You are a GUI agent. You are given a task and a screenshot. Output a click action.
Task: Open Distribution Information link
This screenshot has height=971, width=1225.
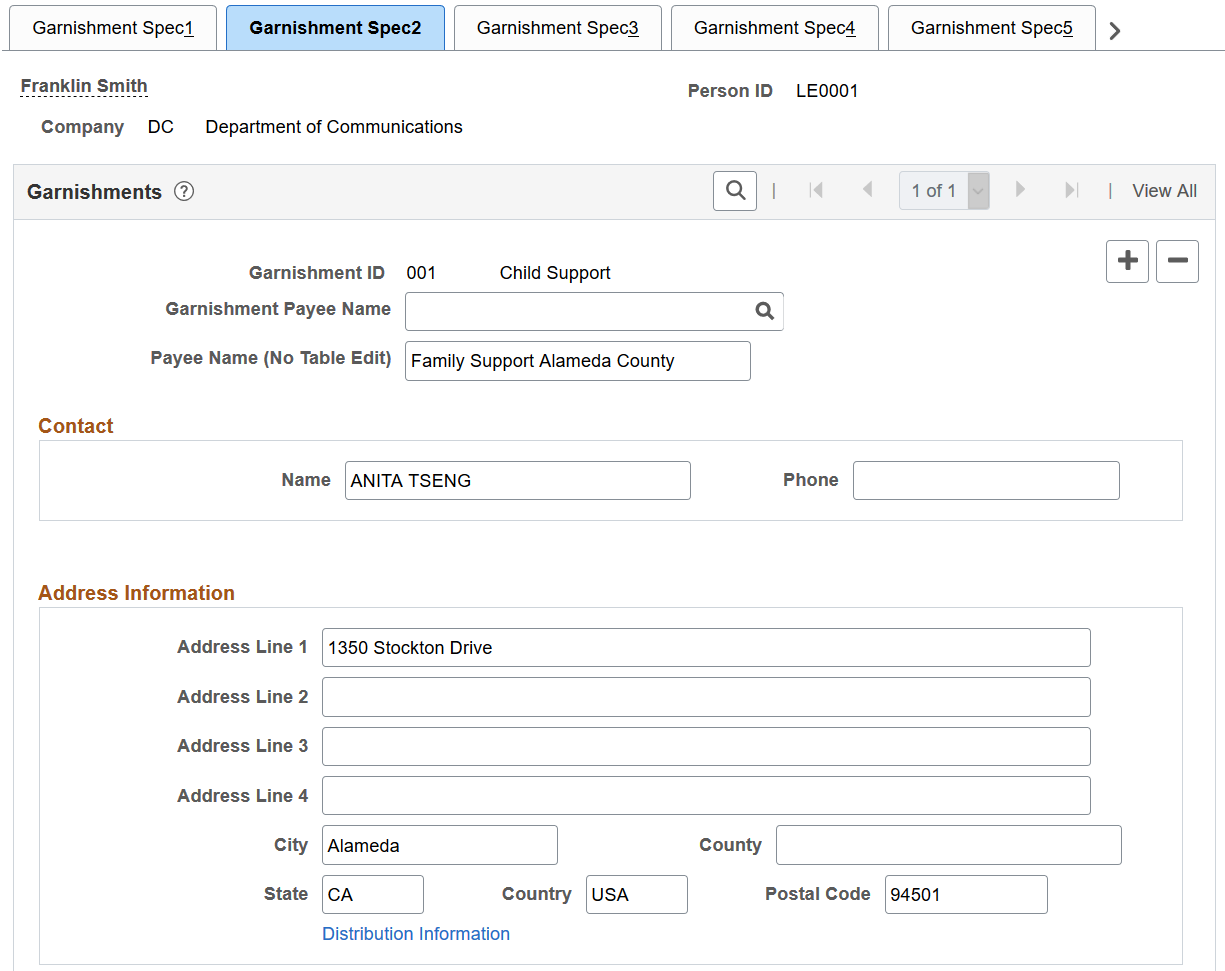pyautogui.click(x=416, y=934)
